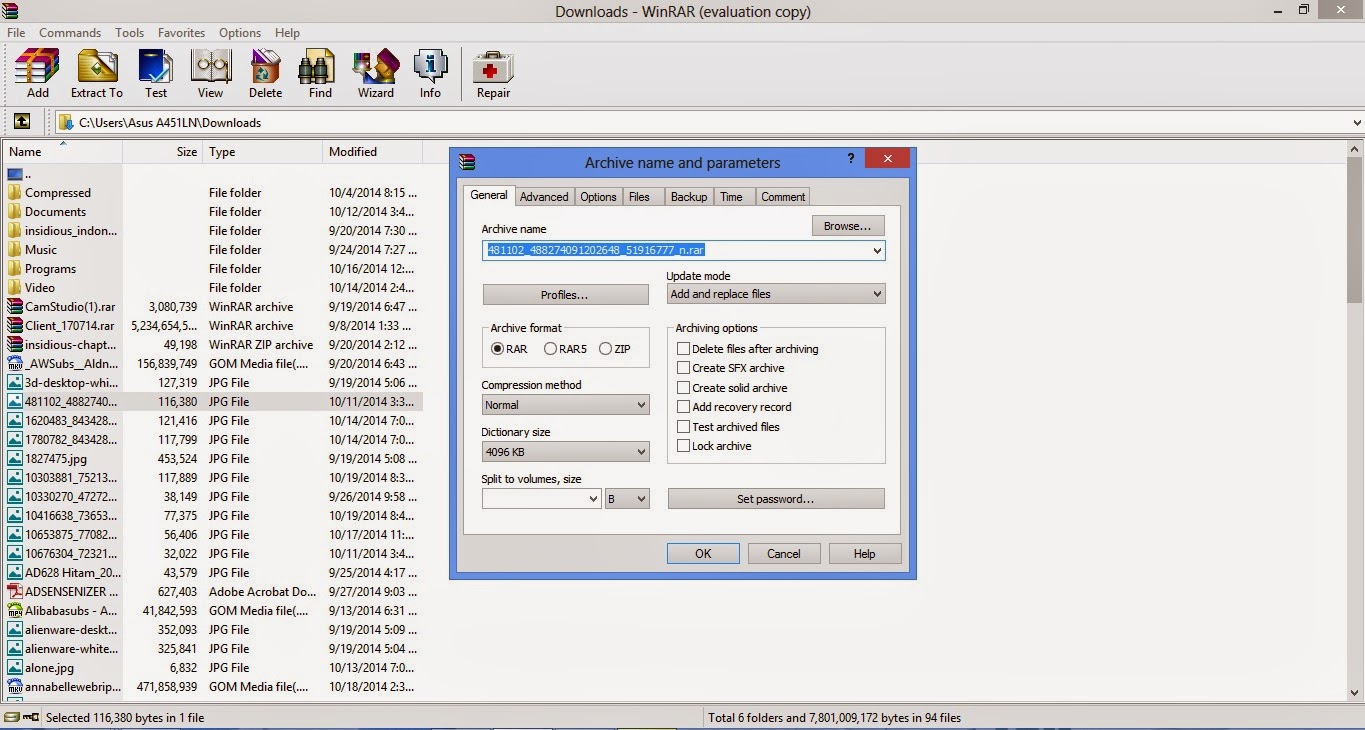Click the _AWSubs GOM media file icon
This screenshot has width=1365, height=730.
(15, 364)
